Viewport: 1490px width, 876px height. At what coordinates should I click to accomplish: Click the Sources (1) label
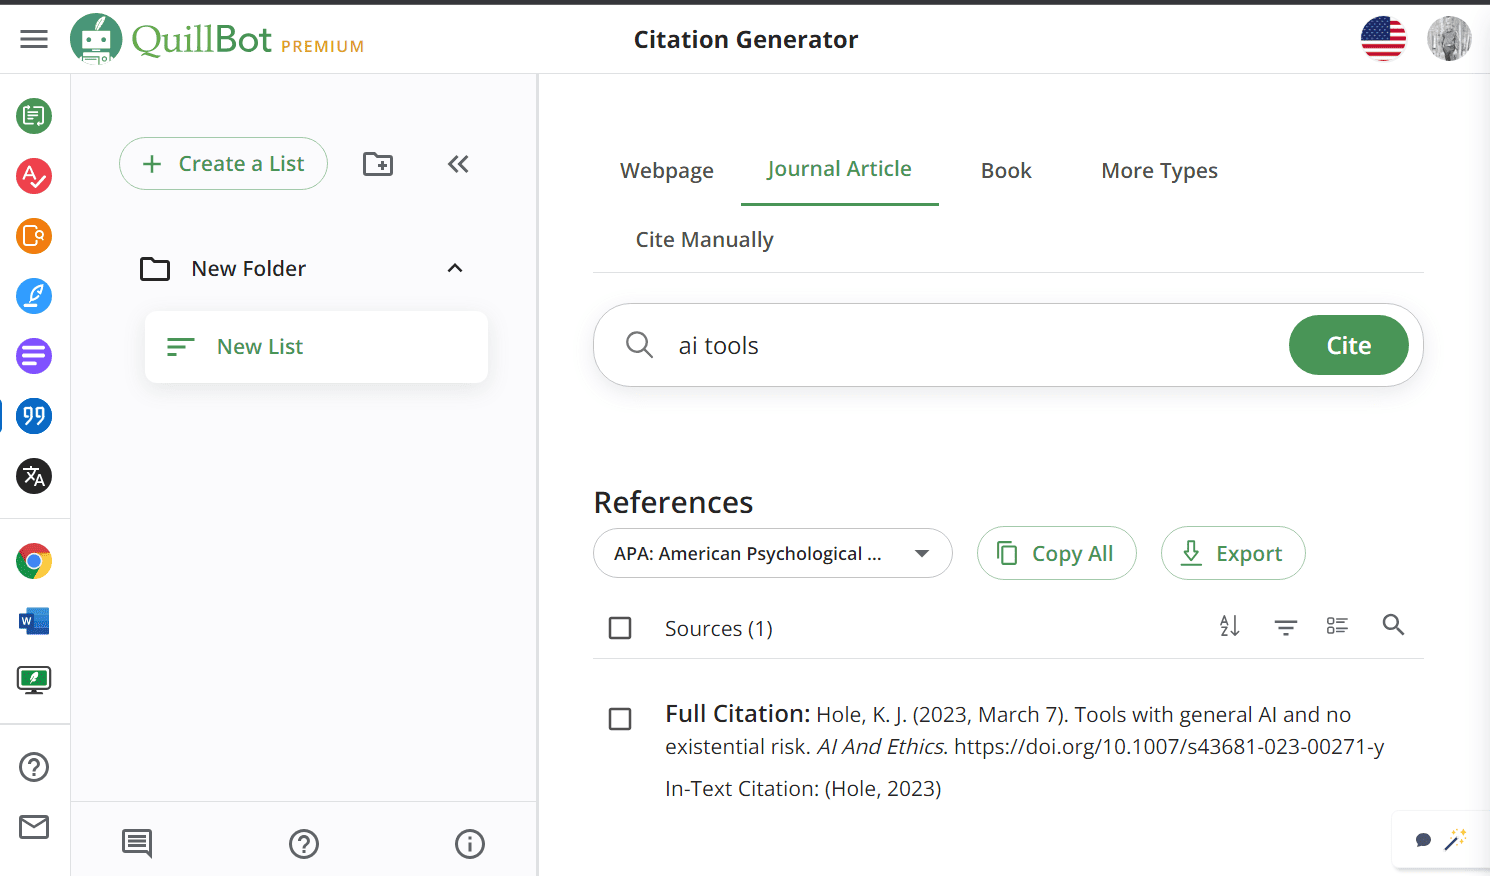point(719,629)
